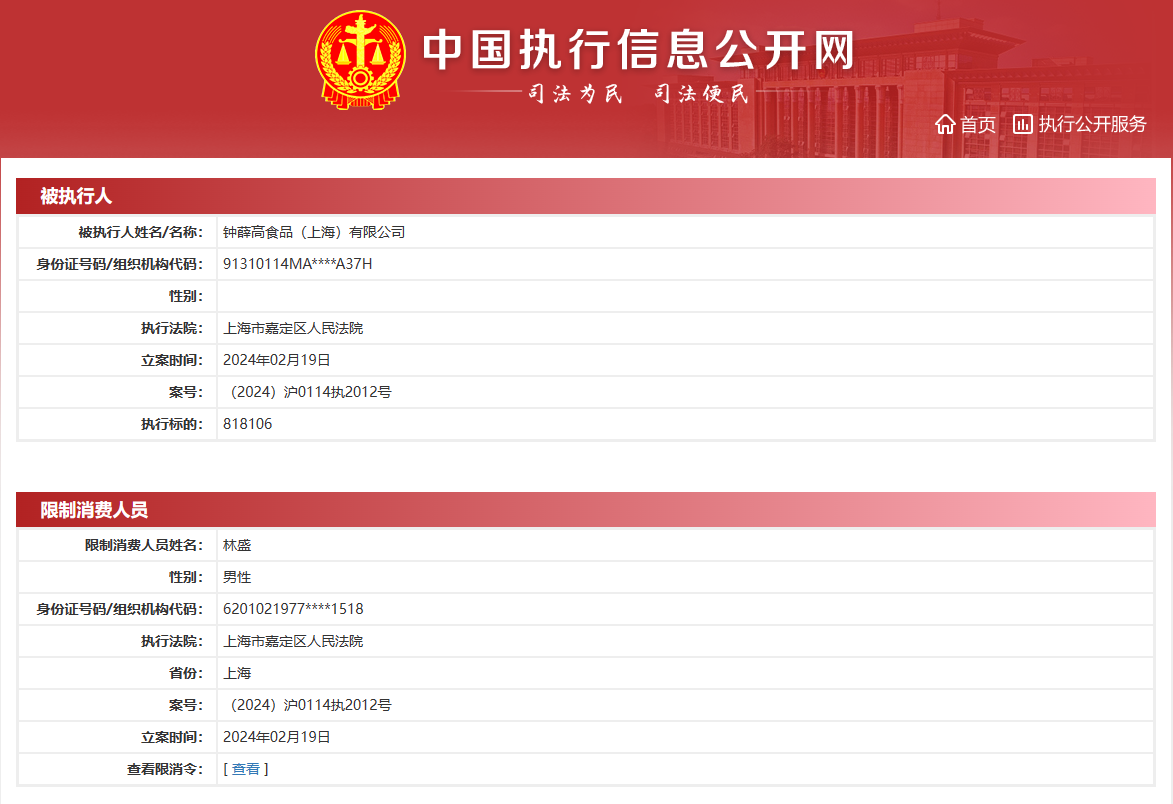This screenshot has width=1173, height=804.
Task: Click the 执行标的 value 818106
Action: click(248, 424)
